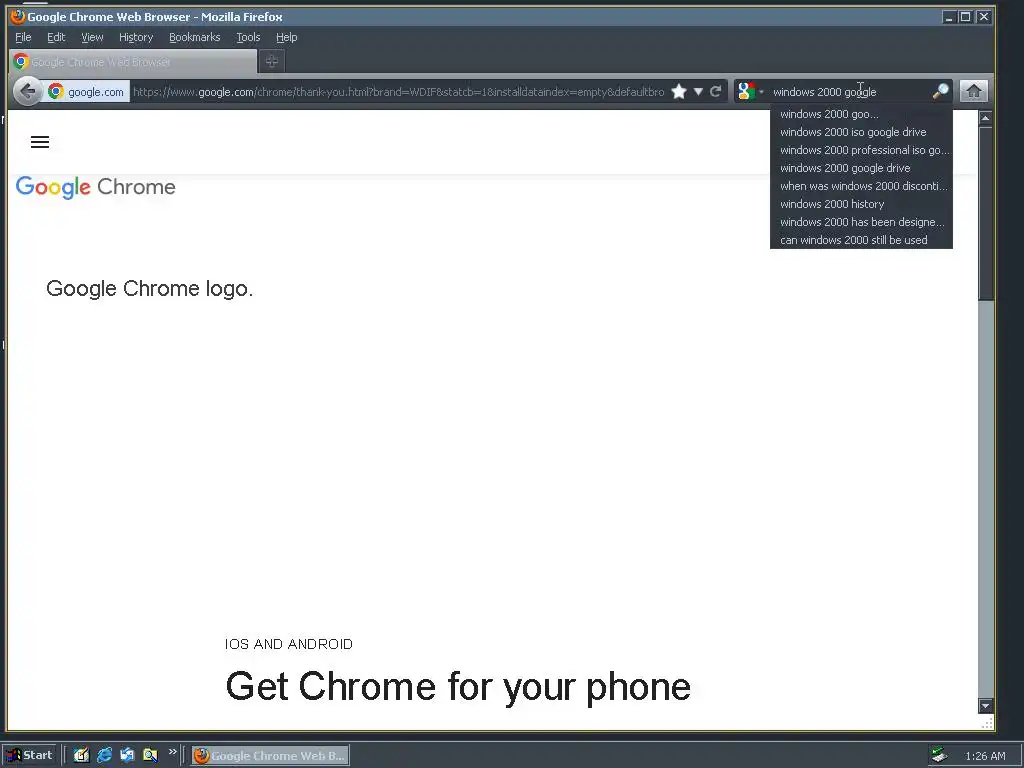1024x768 pixels.
Task: Launch Internet Explorer from Quick Launch
Action: [x=104, y=756]
